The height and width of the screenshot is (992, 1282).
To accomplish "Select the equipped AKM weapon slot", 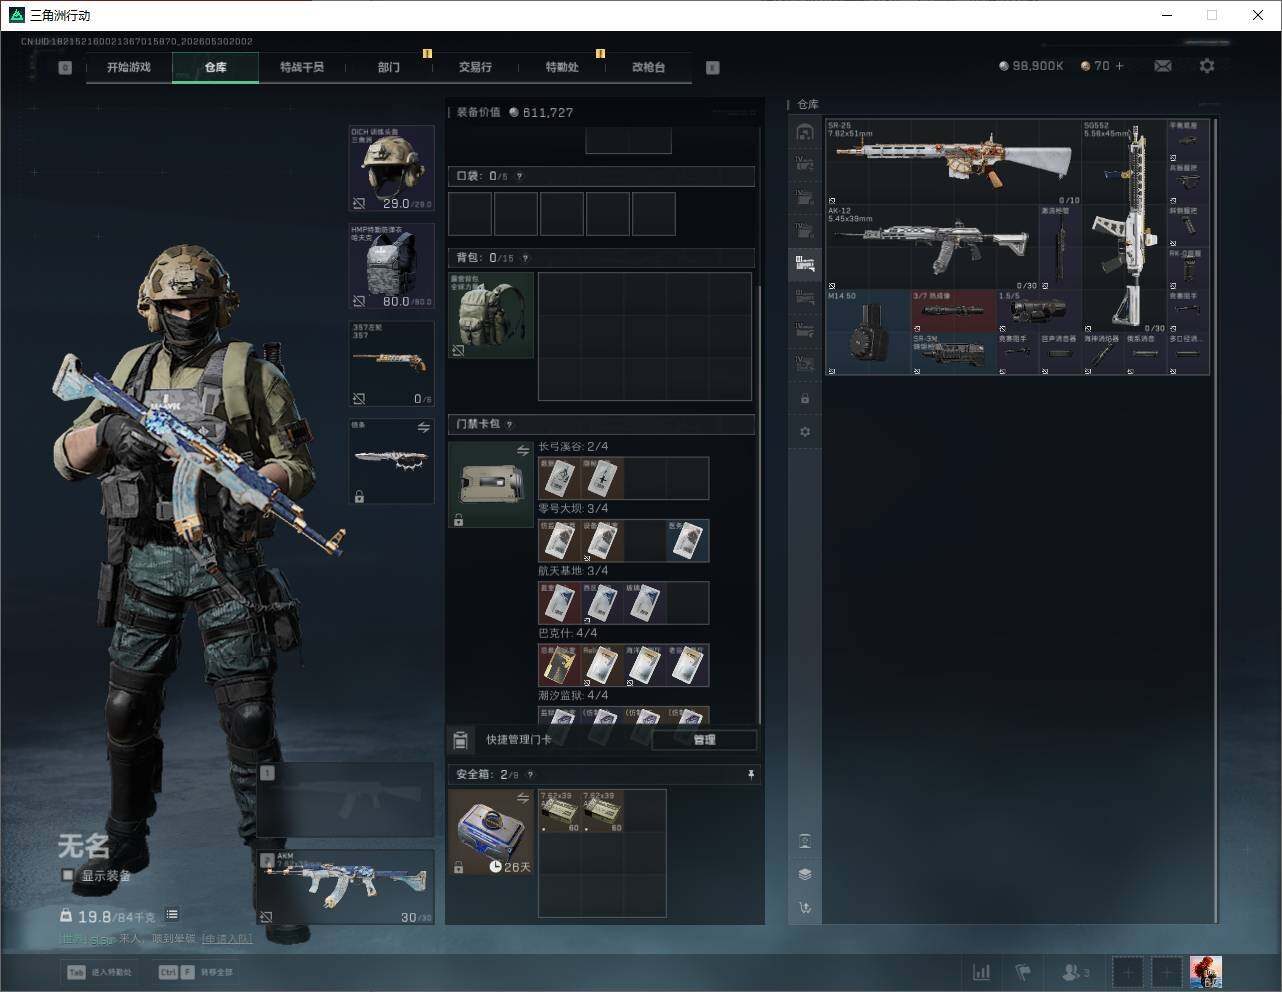I will (x=346, y=887).
